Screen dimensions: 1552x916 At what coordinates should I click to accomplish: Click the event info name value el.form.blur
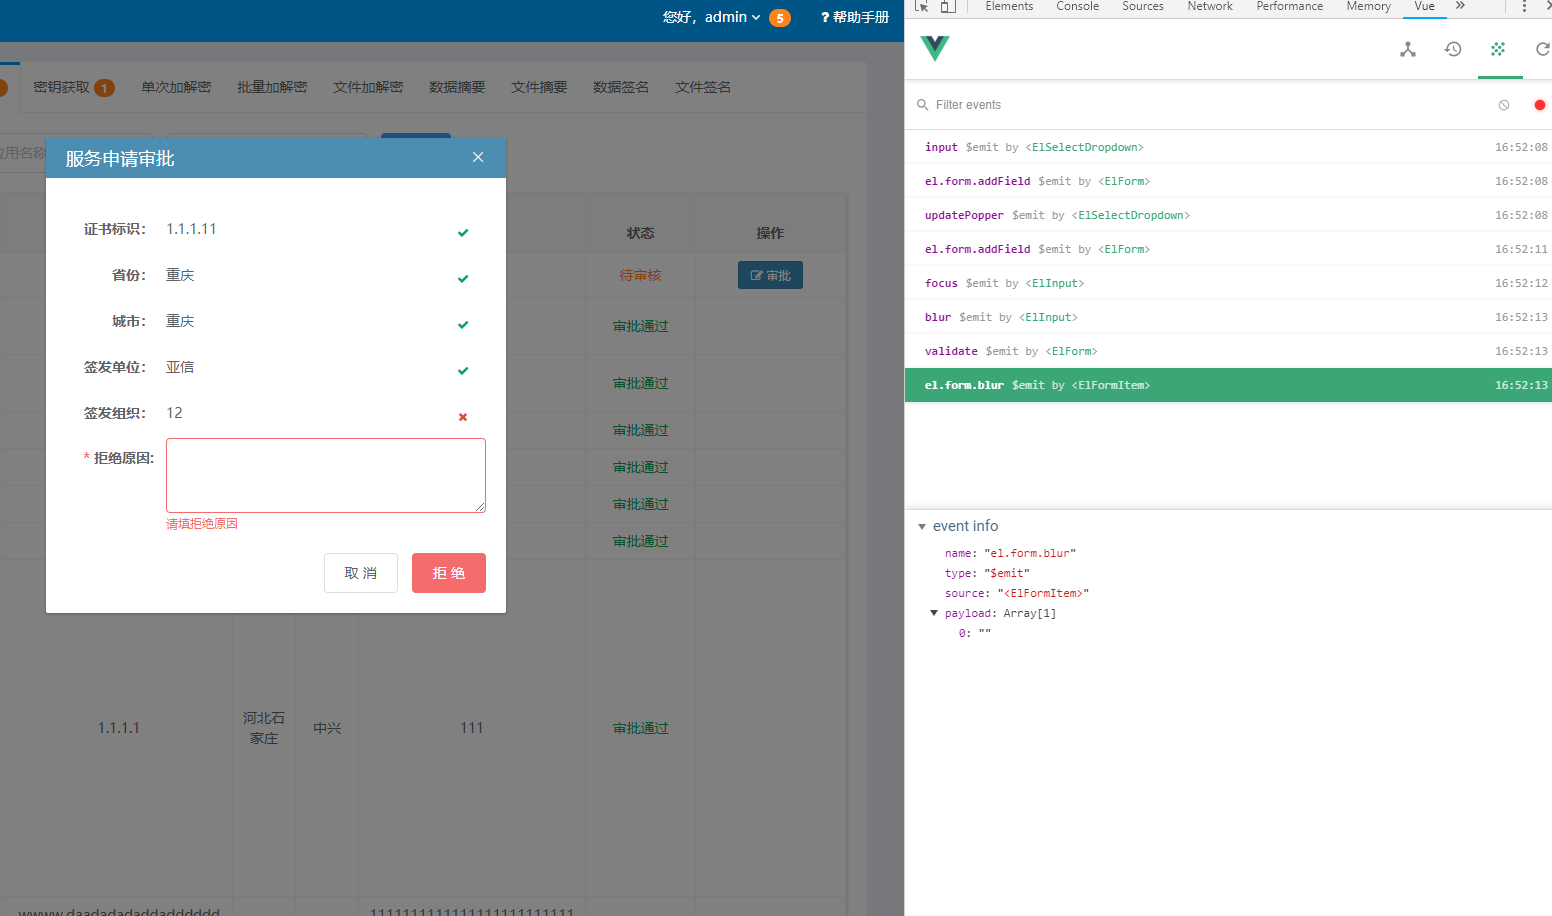tap(1030, 553)
